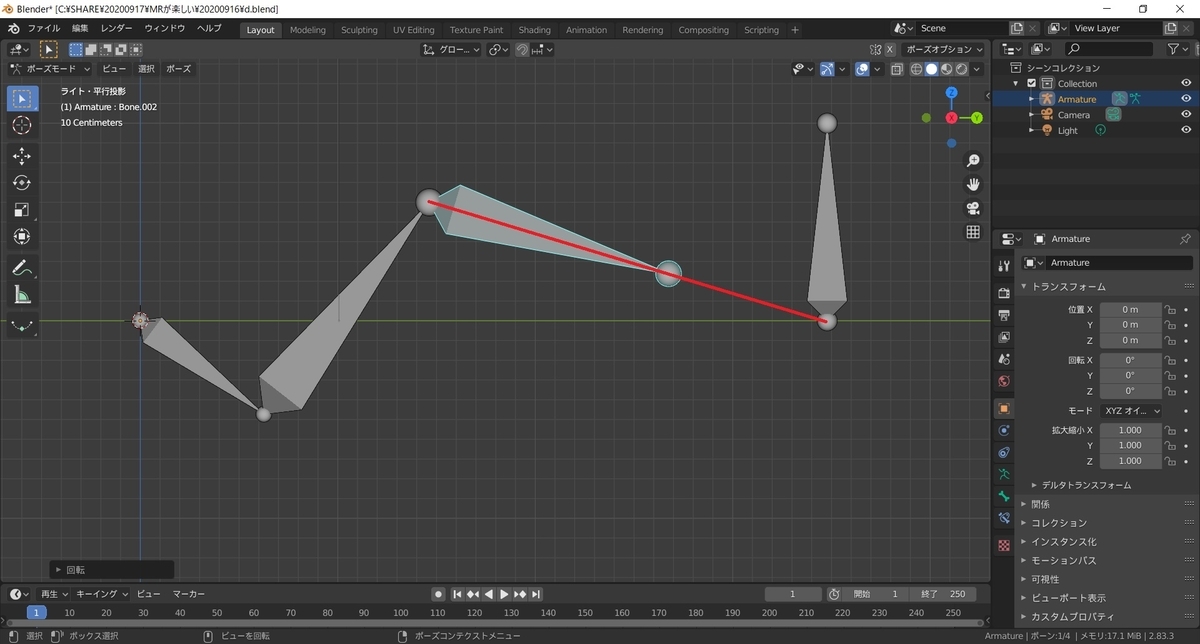1200x644 pixels.
Task: Hide the Collection in outliner
Action: coord(1186,83)
